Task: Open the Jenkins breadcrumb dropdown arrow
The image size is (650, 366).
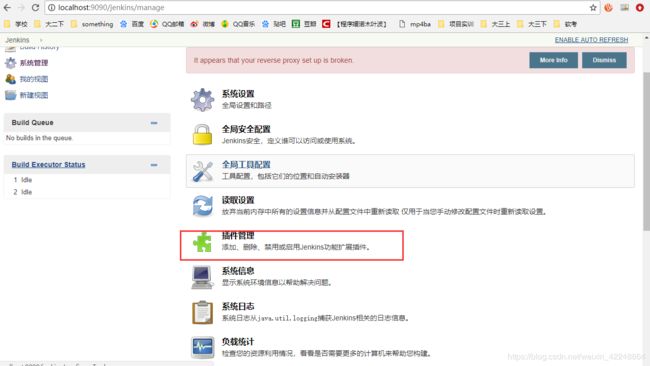Action: [x=41, y=40]
